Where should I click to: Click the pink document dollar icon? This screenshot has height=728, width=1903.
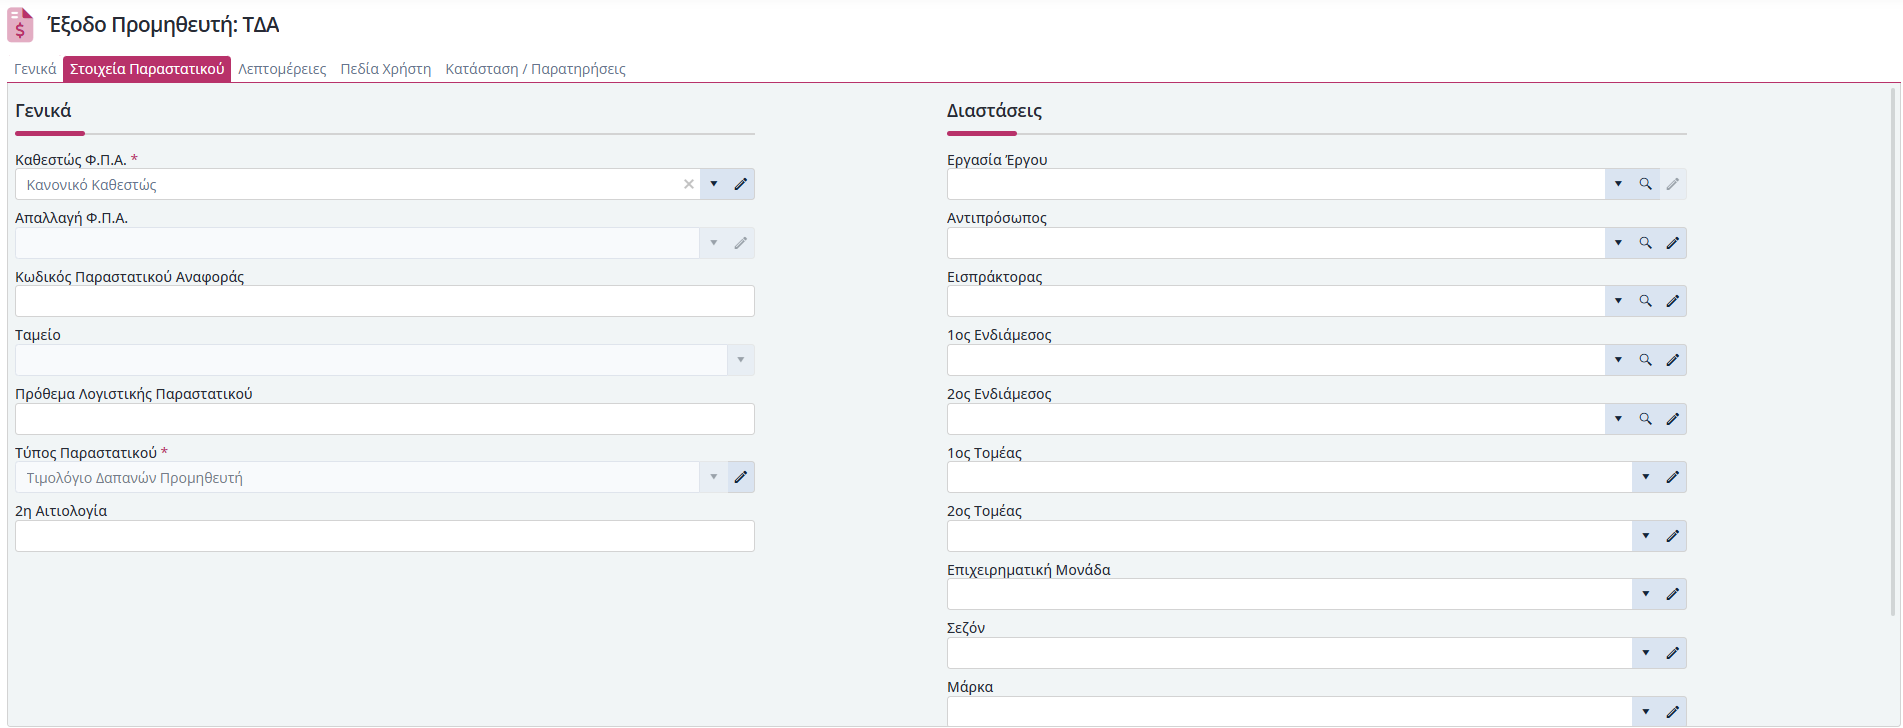[20, 25]
